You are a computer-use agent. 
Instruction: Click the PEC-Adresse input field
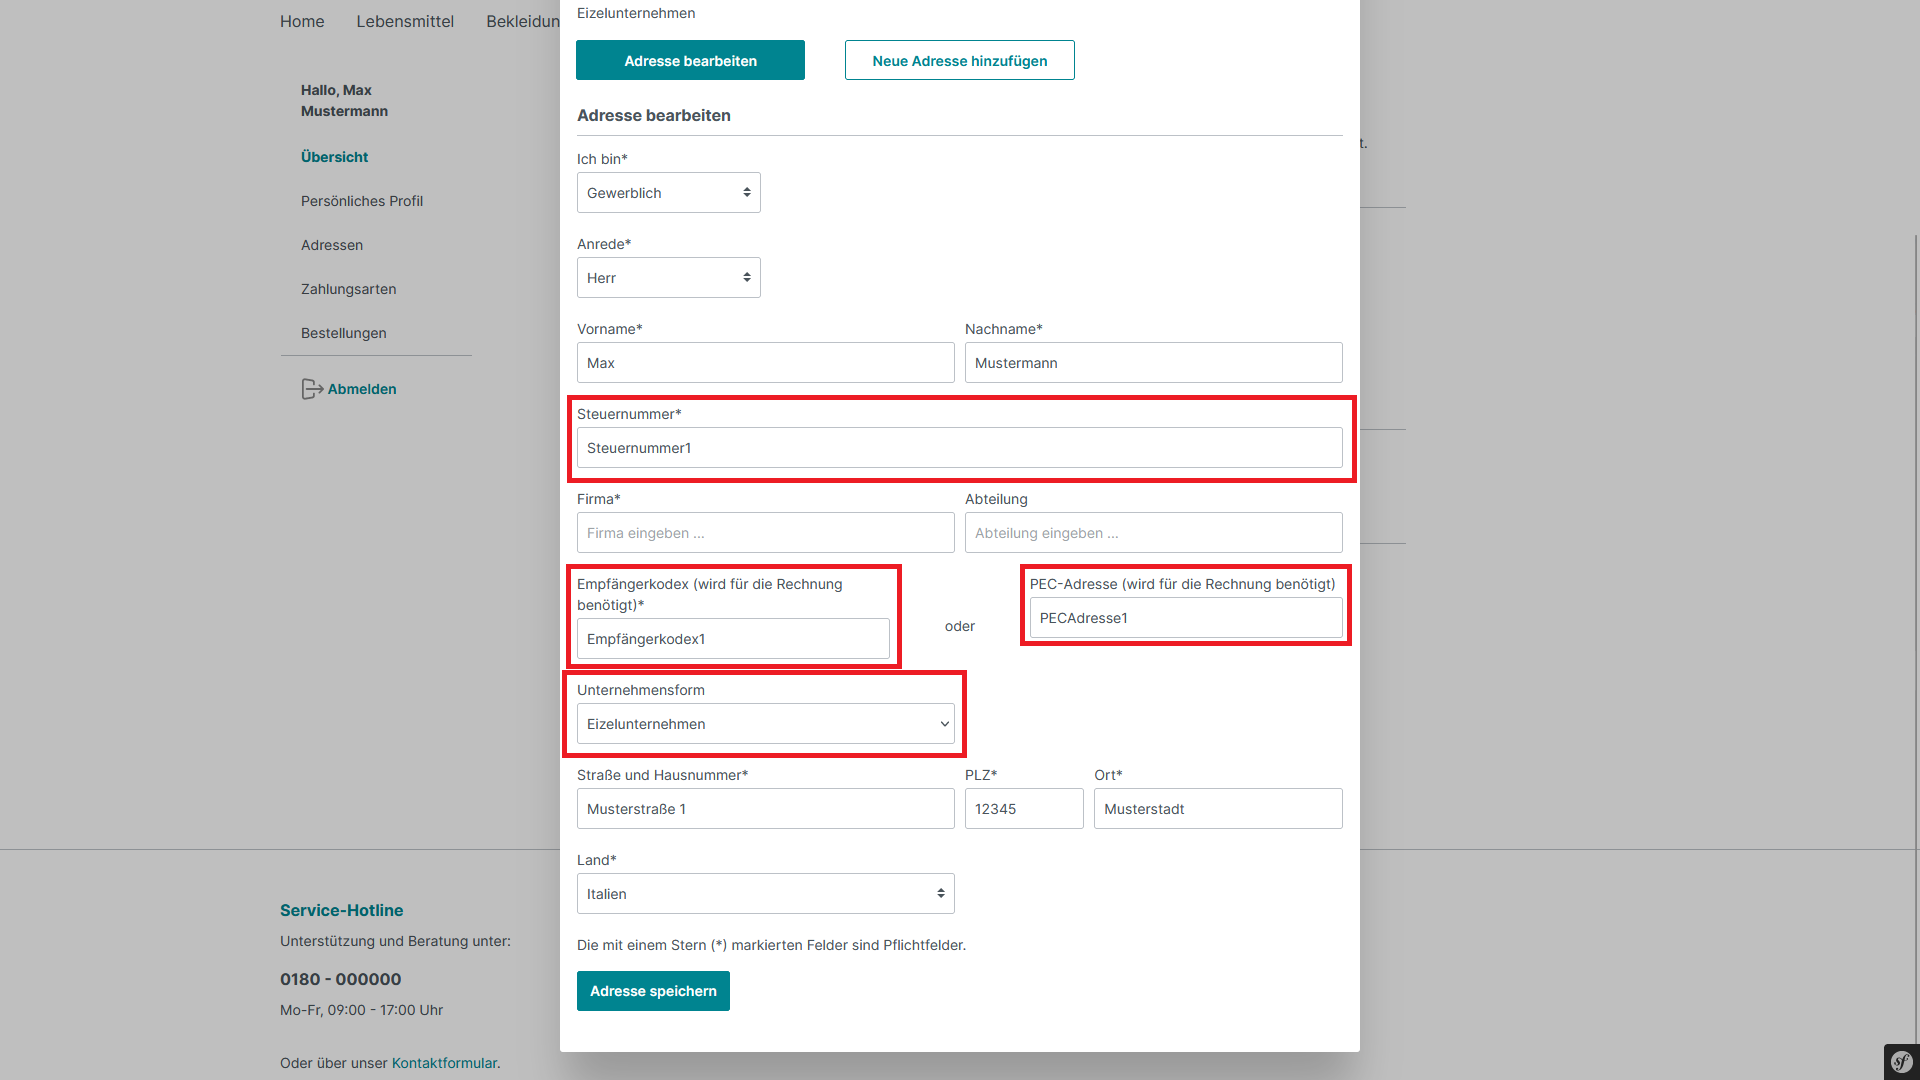pyautogui.click(x=1186, y=618)
